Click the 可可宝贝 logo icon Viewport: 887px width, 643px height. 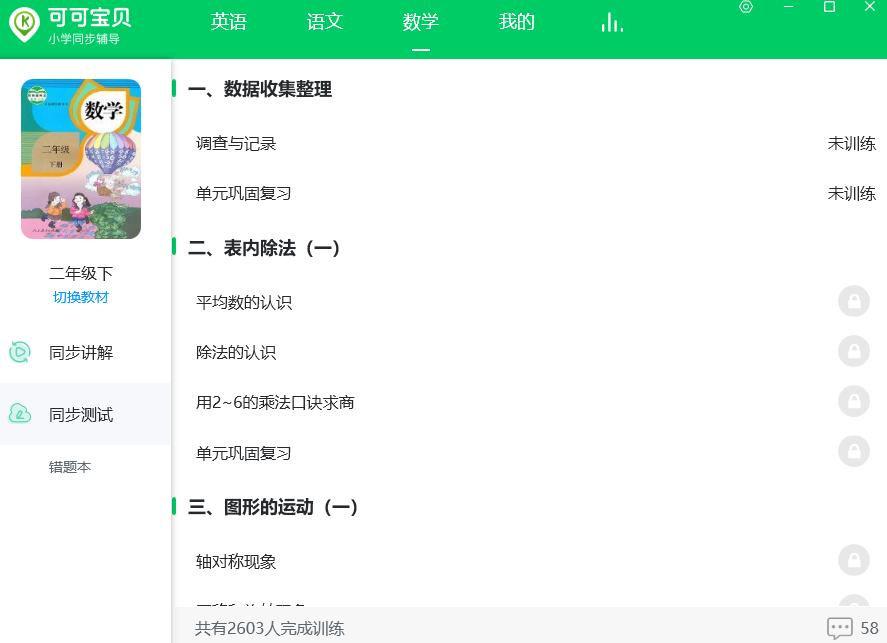coord(24,24)
